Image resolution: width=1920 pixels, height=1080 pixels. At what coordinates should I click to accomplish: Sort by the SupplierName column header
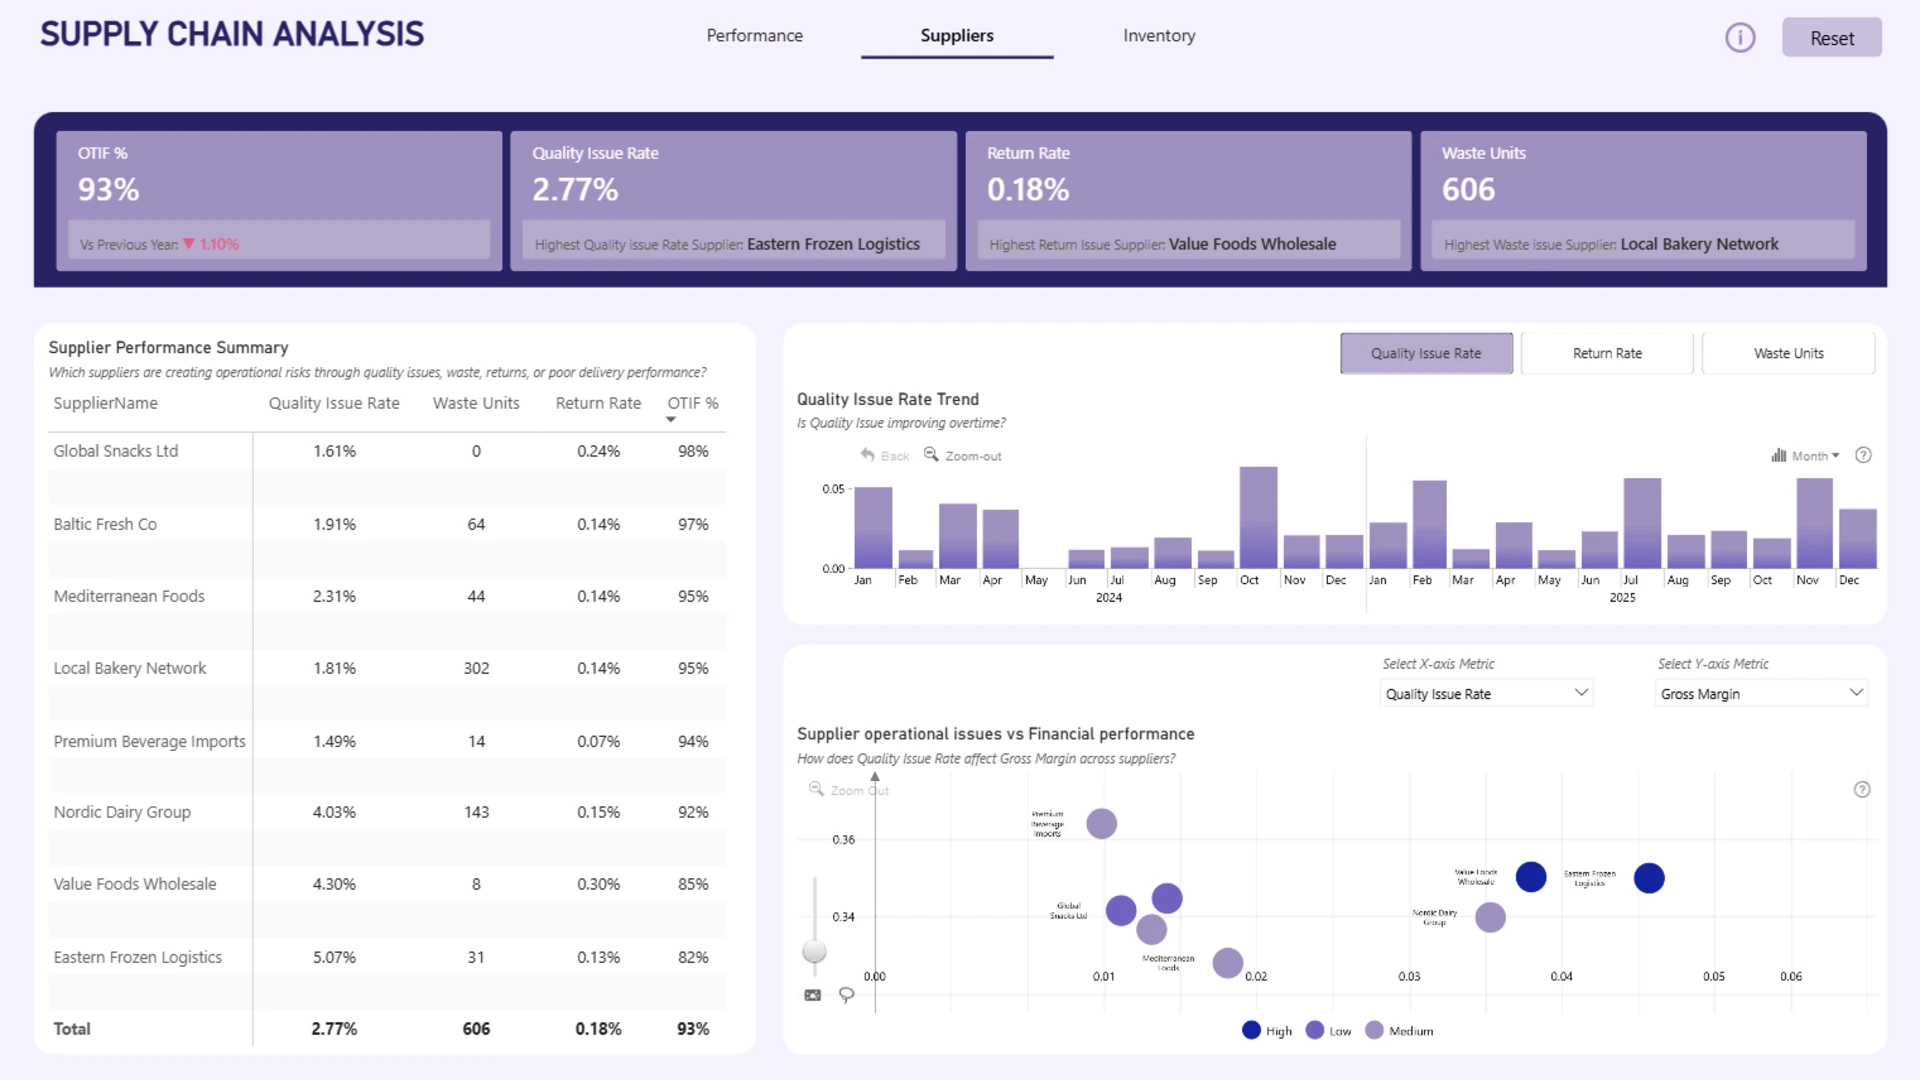105,403
